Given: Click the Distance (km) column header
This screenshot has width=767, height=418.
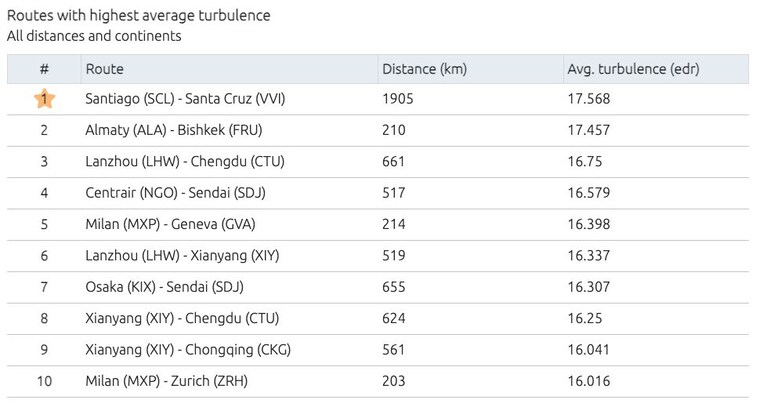Looking at the screenshot, I should [x=424, y=69].
